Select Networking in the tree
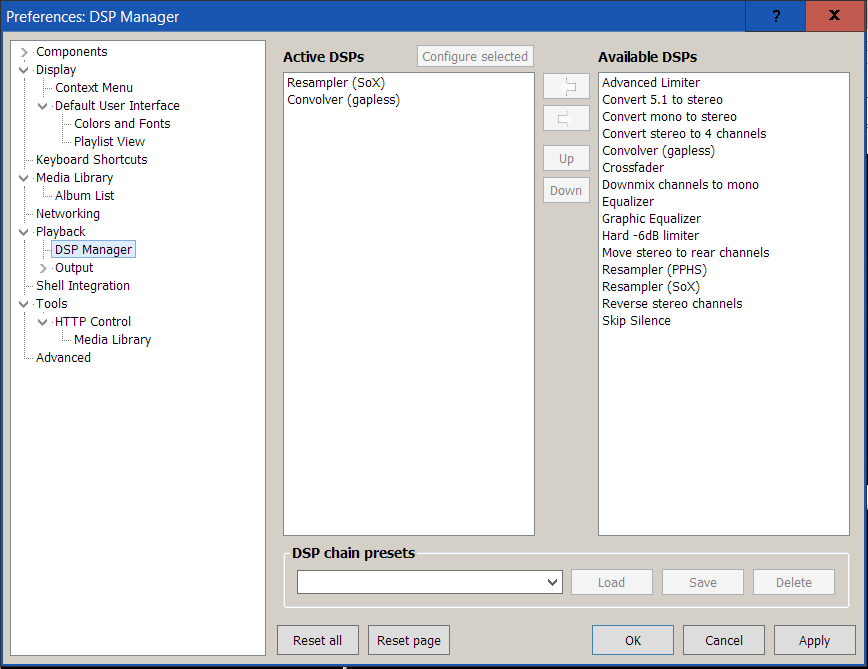868x669 pixels. (68, 214)
